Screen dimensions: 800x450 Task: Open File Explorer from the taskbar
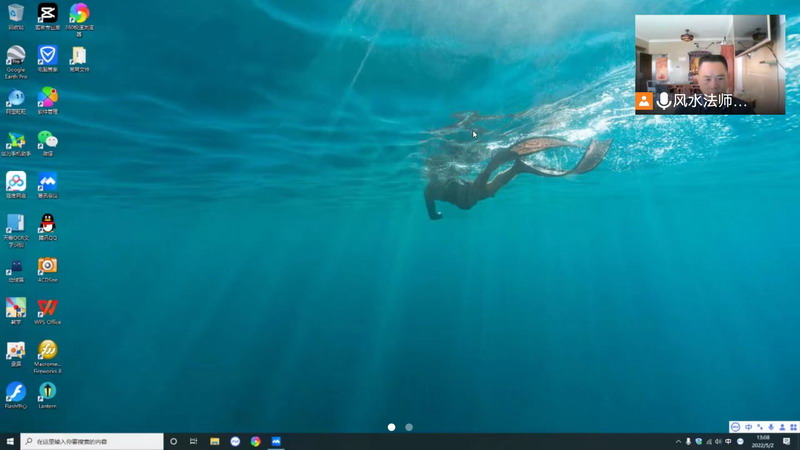(215, 441)
